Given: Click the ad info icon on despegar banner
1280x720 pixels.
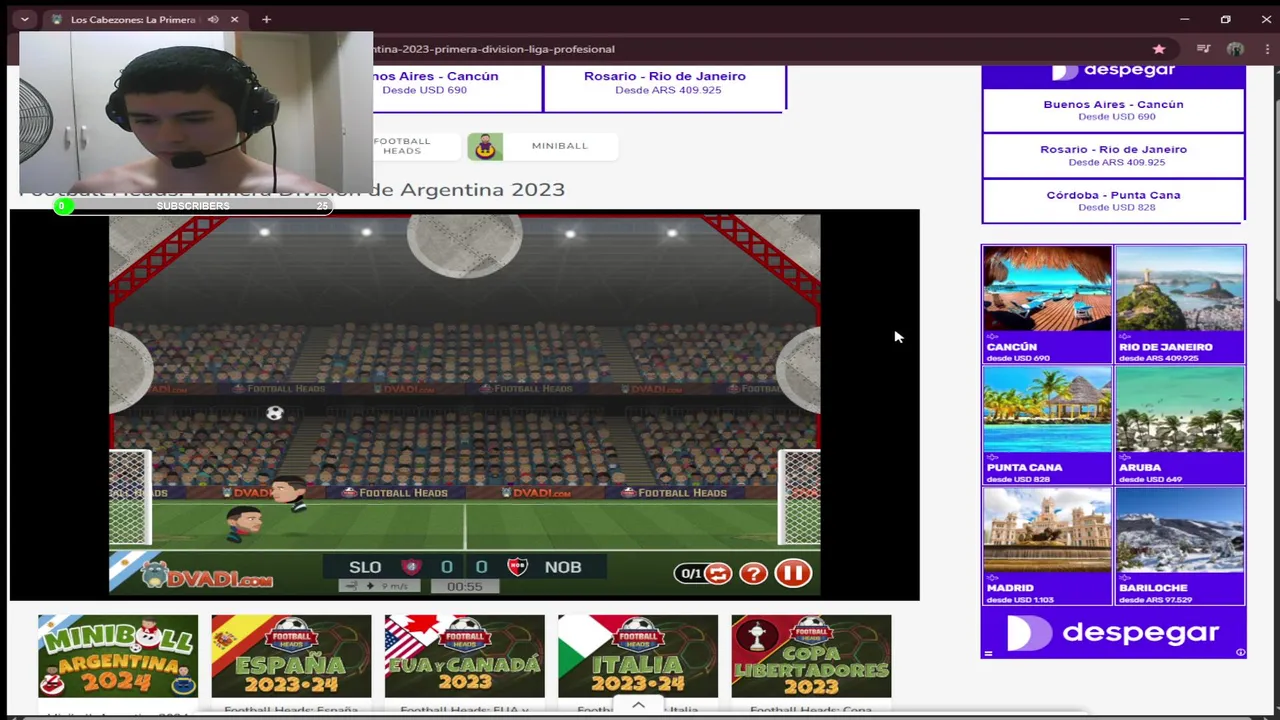Looking at the screenshot, I should click(1240, 652).
